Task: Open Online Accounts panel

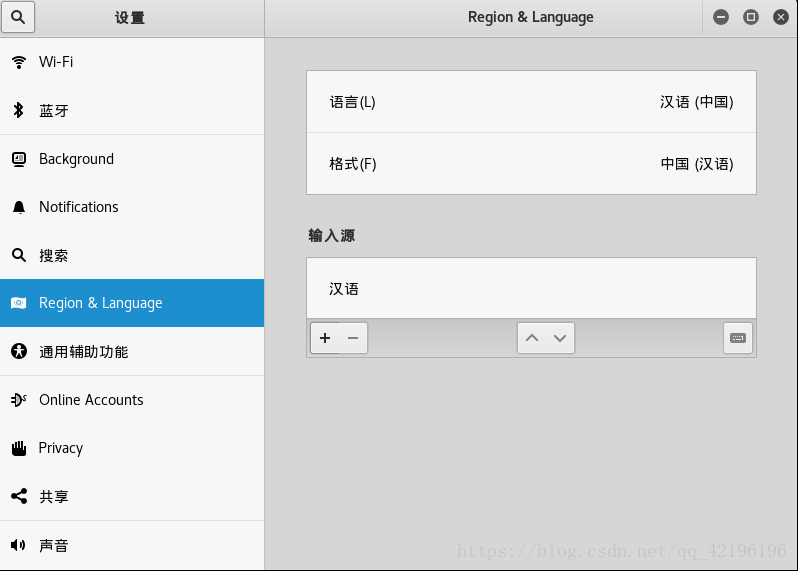Action: 132,400
